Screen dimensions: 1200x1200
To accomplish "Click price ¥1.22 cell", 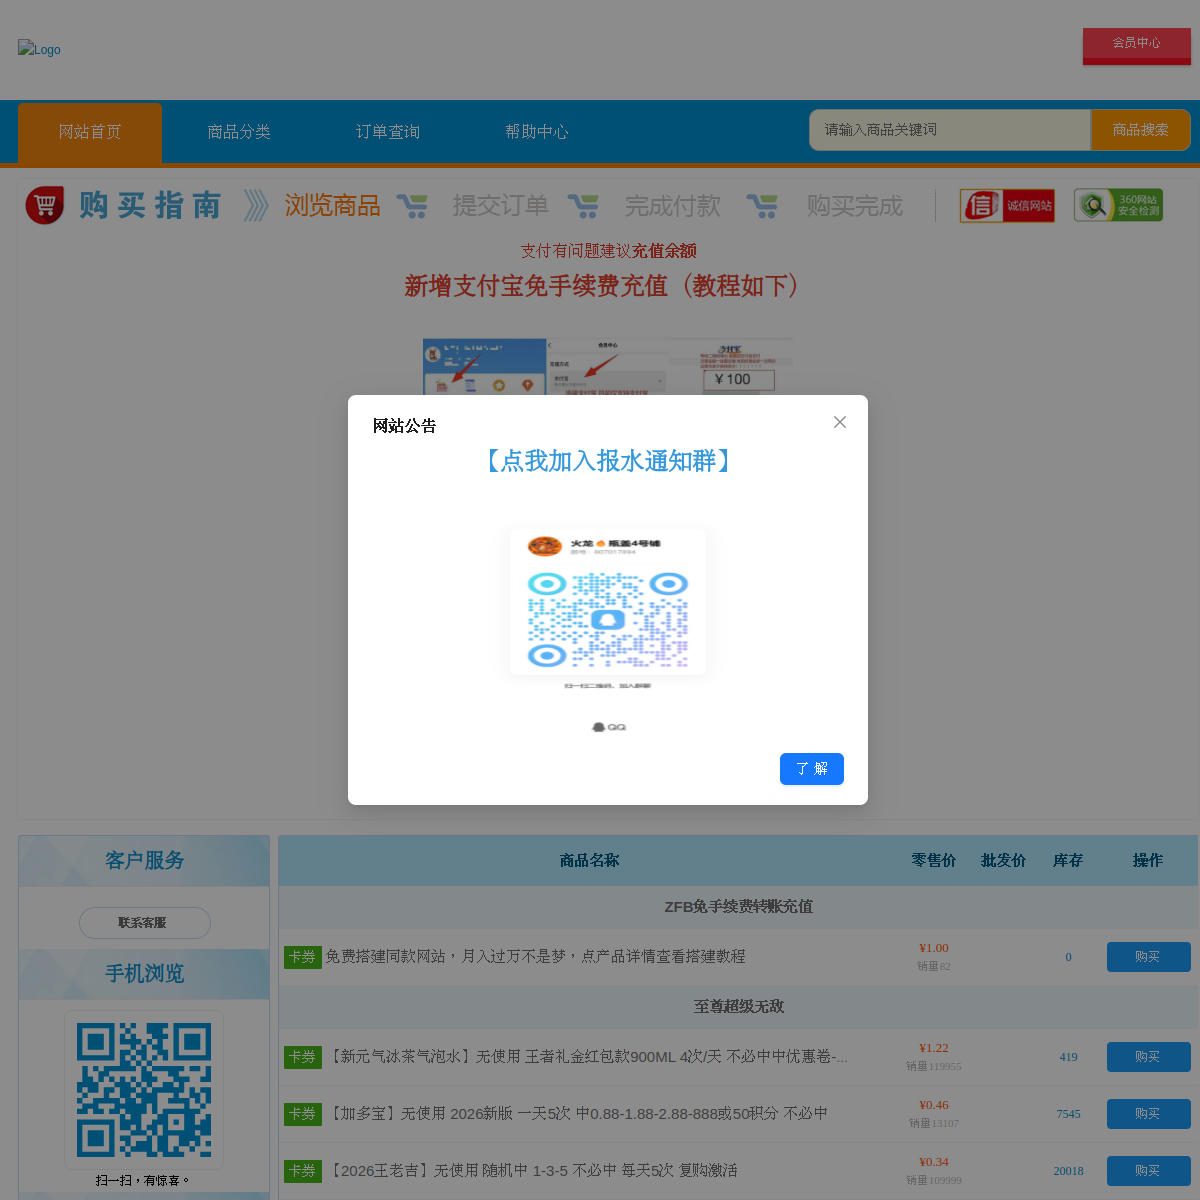I will pyautogui.click(x=934, y=1048).
